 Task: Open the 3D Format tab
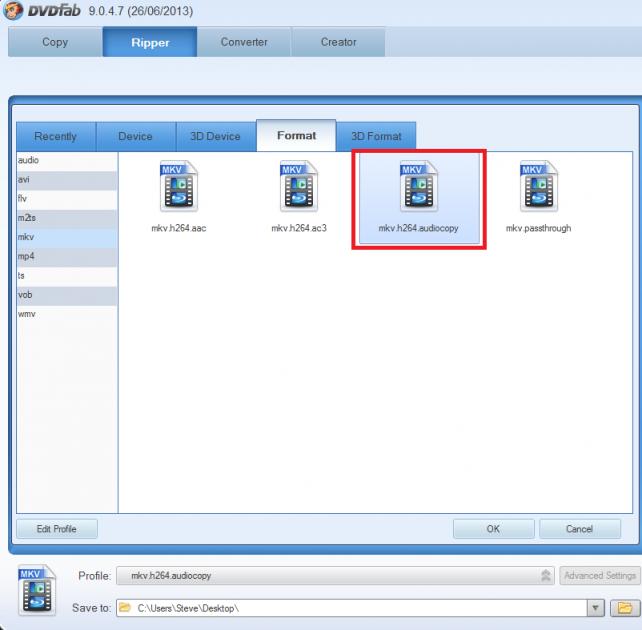[x=376, y=136]
